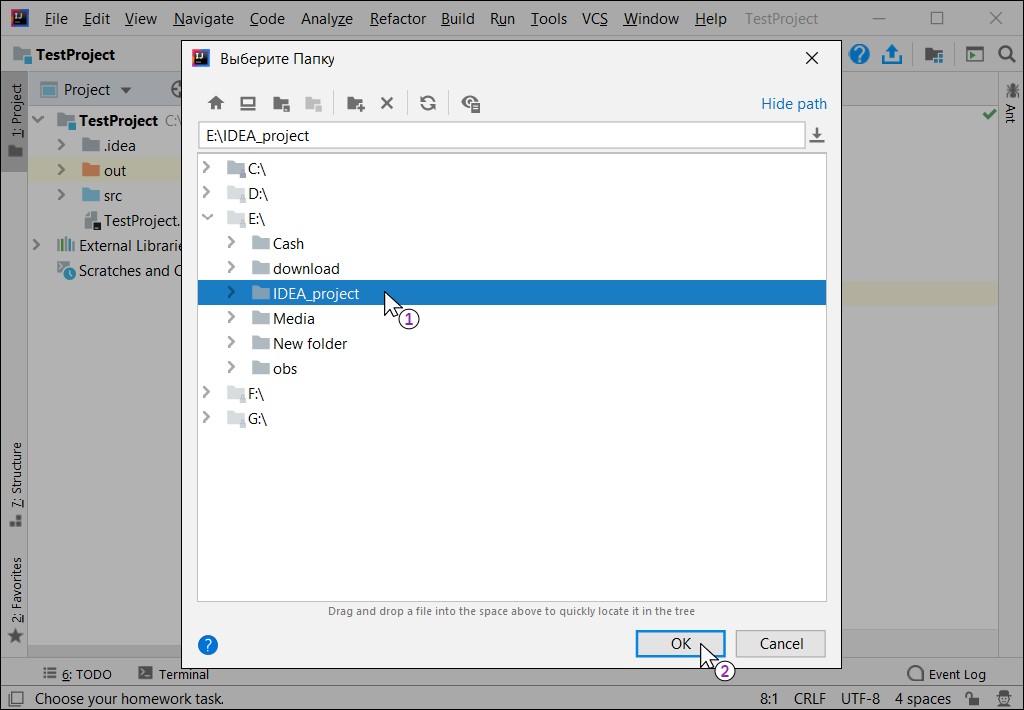Refresh the folder tree
The height and width of the screenshot is (710, 1024).
pos(428,103)
